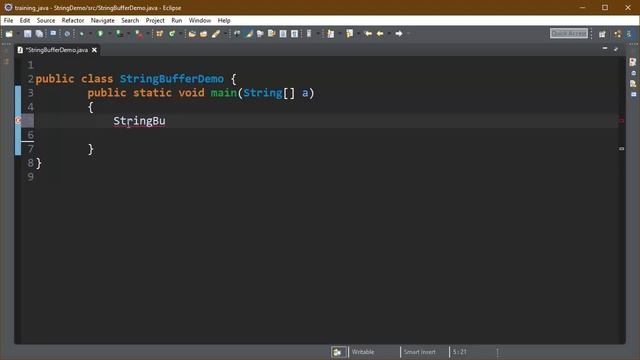Open the Source menu
Screen dimensions: 640x360
[46, 20]
